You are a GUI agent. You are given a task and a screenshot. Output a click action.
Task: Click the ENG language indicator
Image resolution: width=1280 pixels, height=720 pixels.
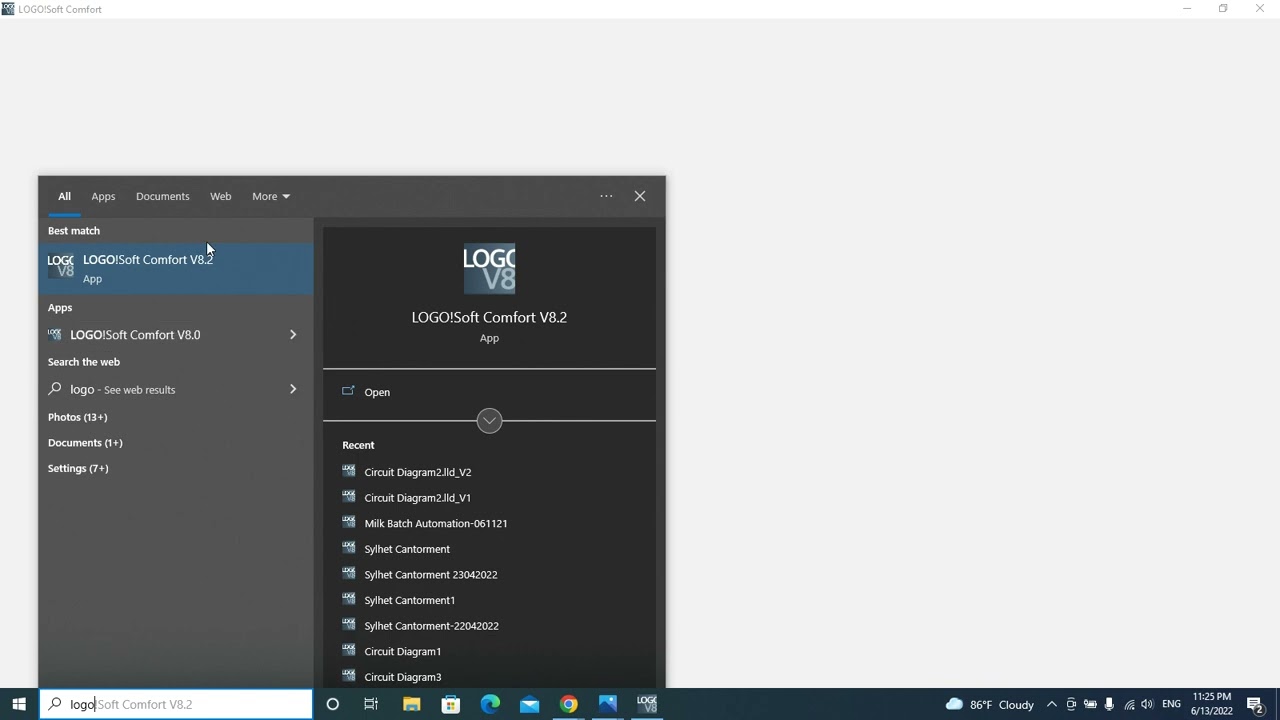1171,704
